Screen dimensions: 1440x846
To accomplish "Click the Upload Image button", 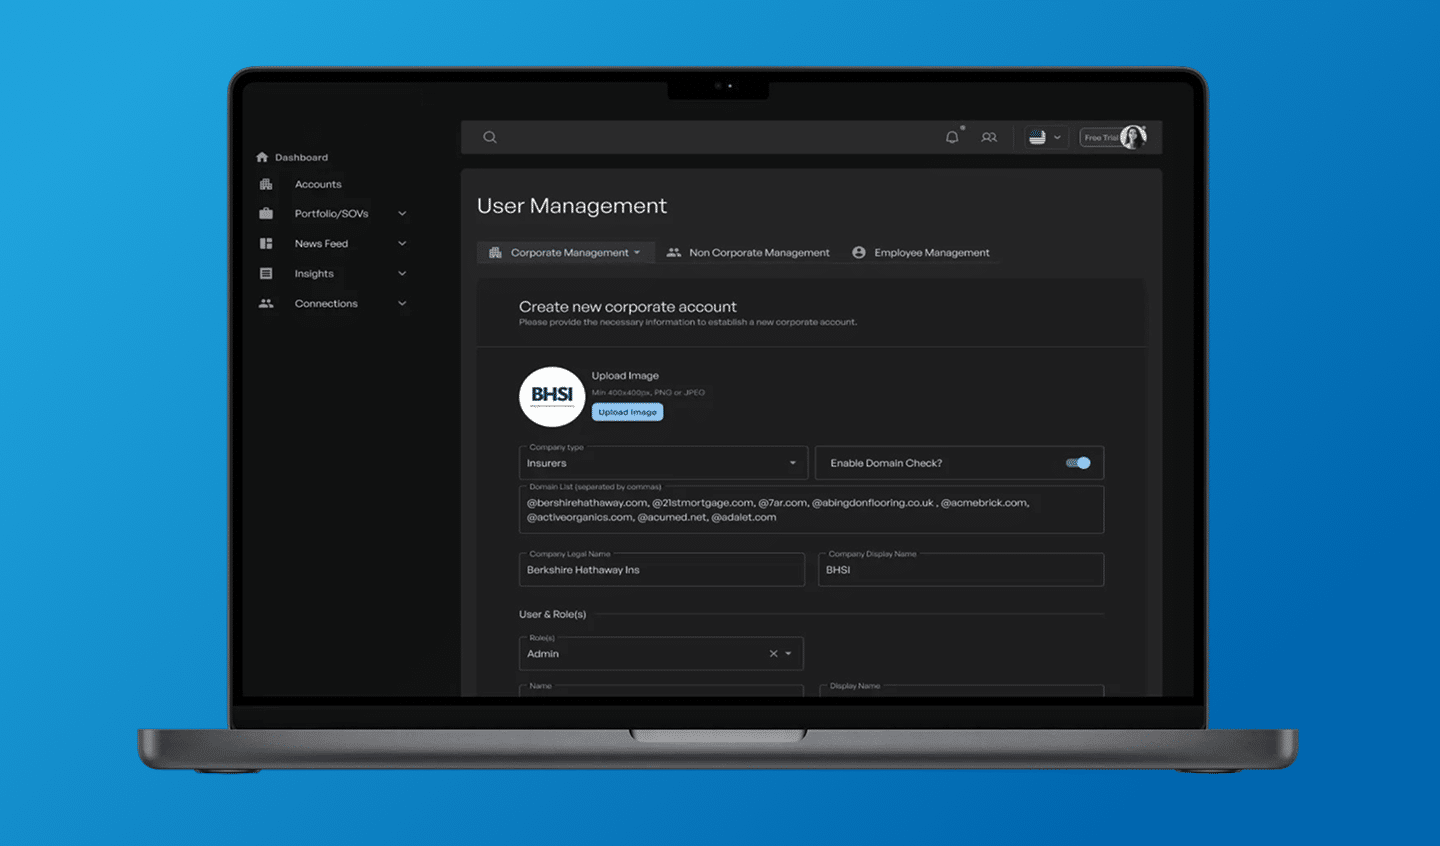I will [627, 412].
